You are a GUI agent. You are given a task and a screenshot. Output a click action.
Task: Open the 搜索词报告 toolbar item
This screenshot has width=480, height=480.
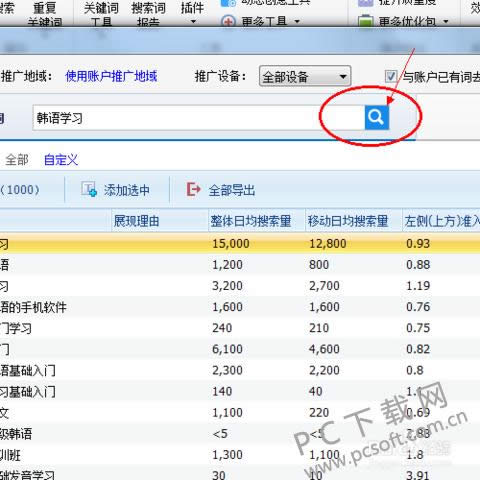(x=148, y=14)
